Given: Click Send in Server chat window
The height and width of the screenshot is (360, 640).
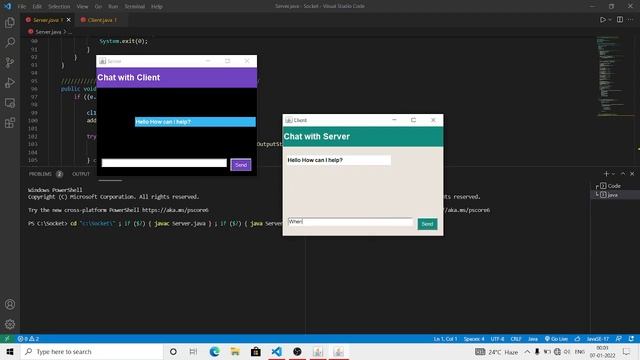Looking at the screenshot, I should (x=241, y=165).
